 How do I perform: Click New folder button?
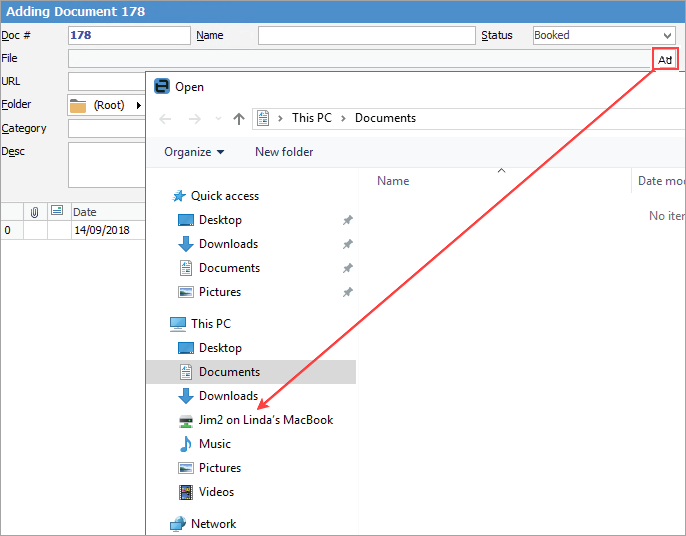coord(284,152)
